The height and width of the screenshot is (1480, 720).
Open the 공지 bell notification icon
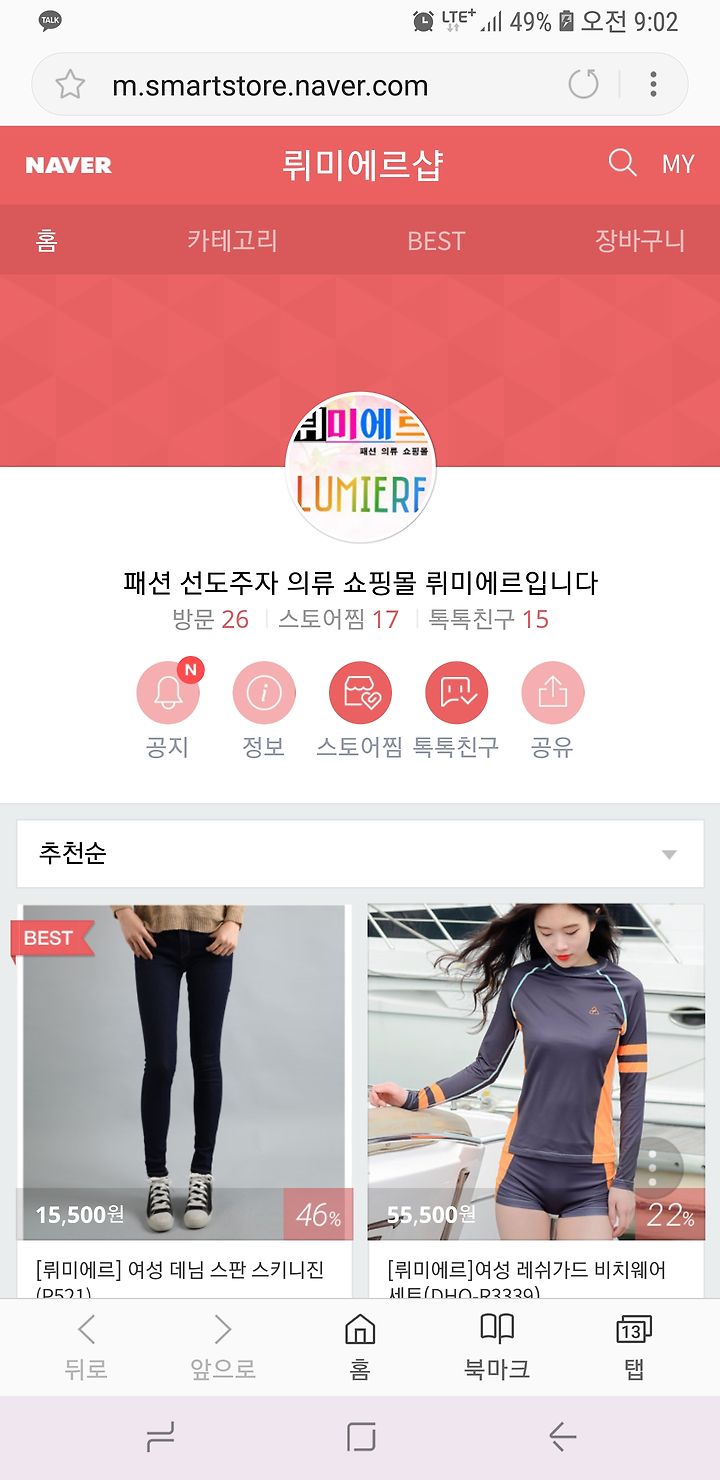point(168,693)
